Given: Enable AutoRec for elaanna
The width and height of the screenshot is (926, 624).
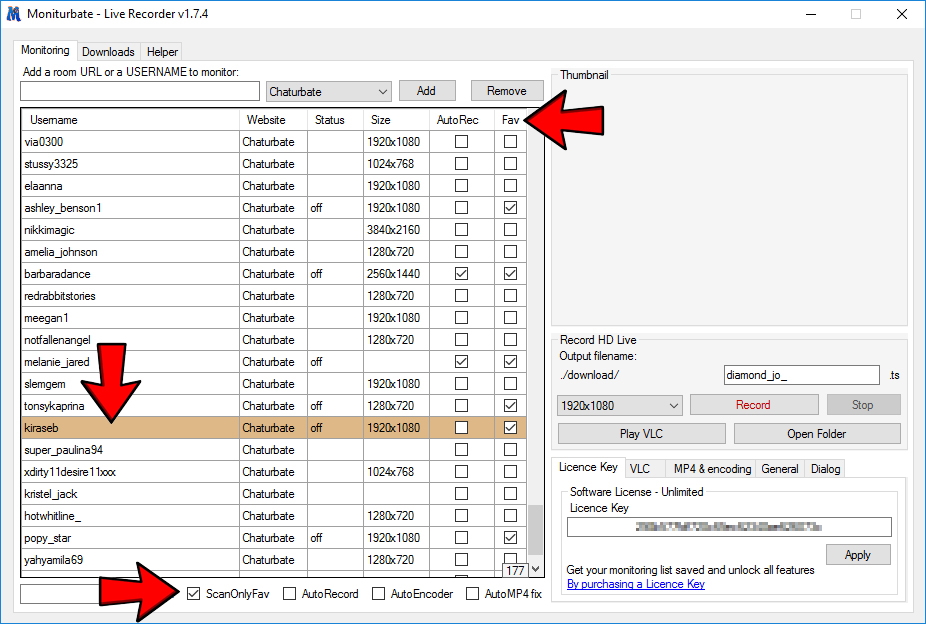Looking at the screenshot, I should pos(461,186).
